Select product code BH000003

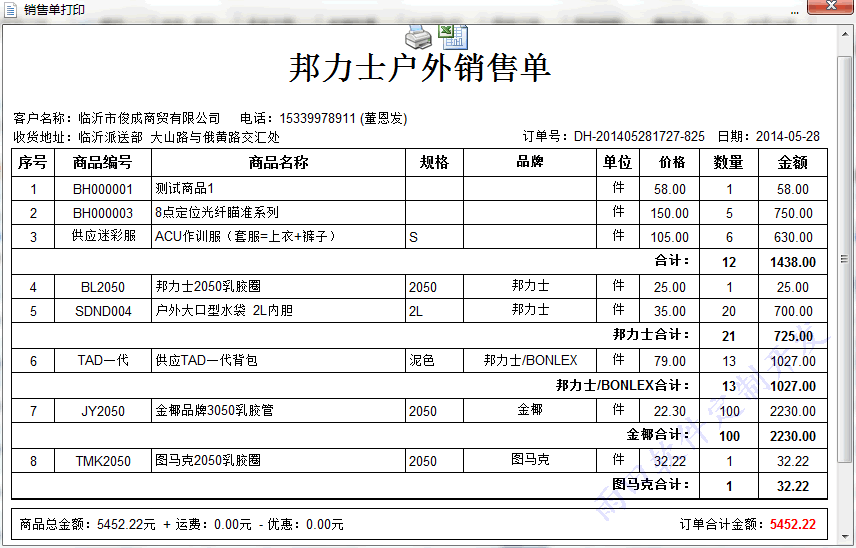click(x=103, y=213)
